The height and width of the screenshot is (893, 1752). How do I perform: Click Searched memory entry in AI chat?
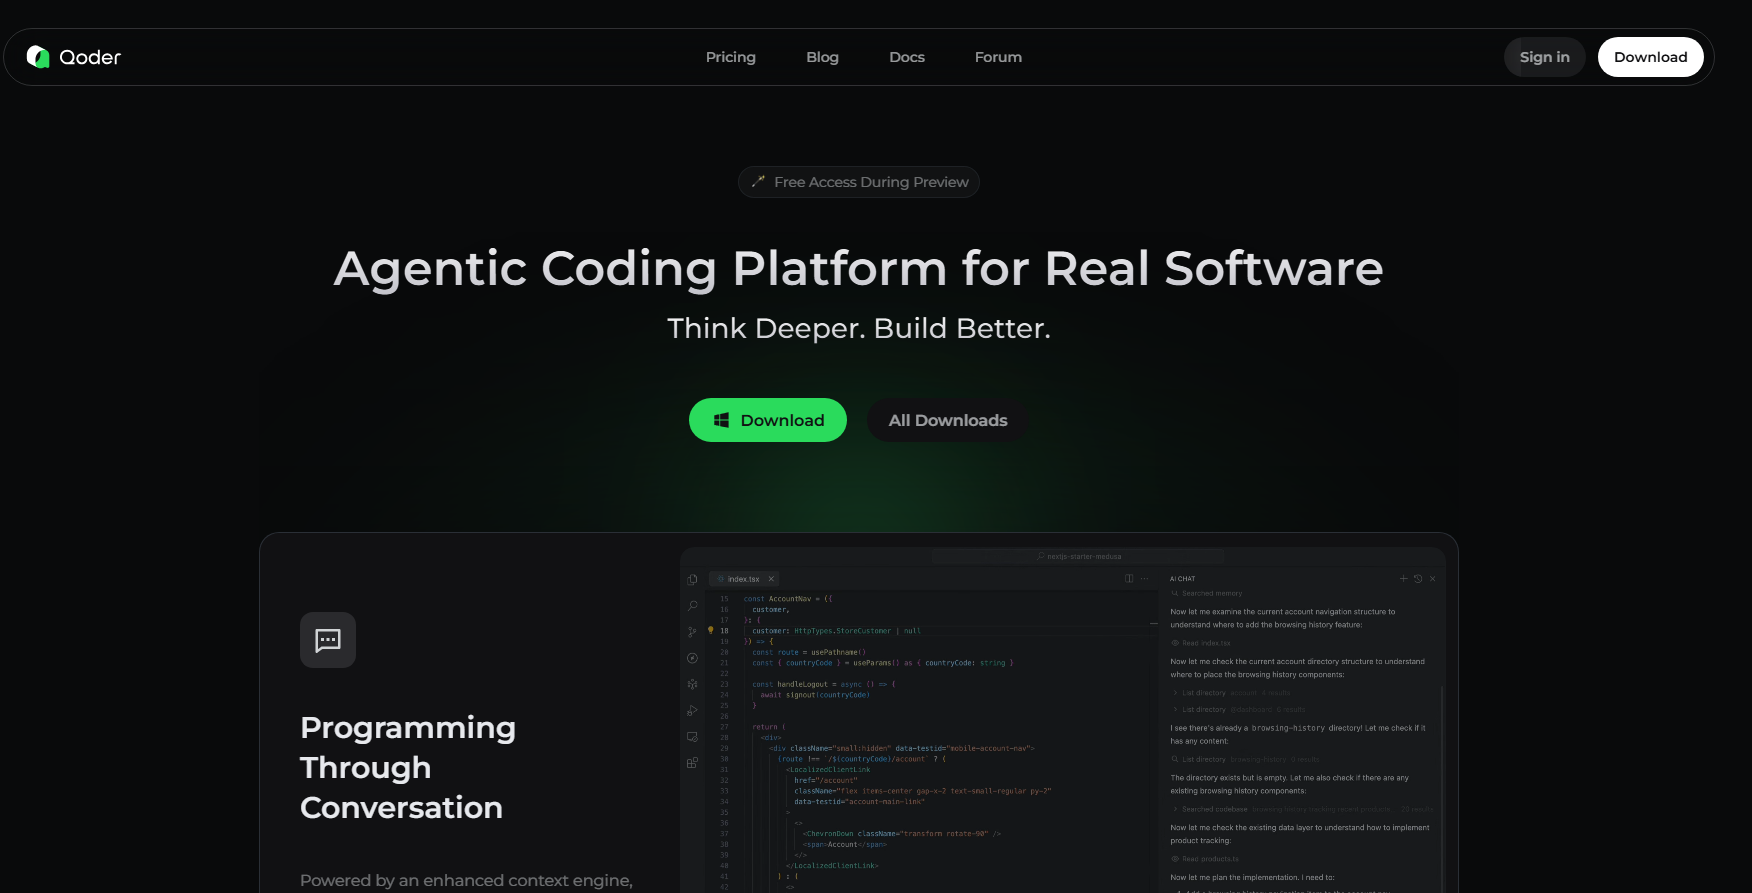1207,593
